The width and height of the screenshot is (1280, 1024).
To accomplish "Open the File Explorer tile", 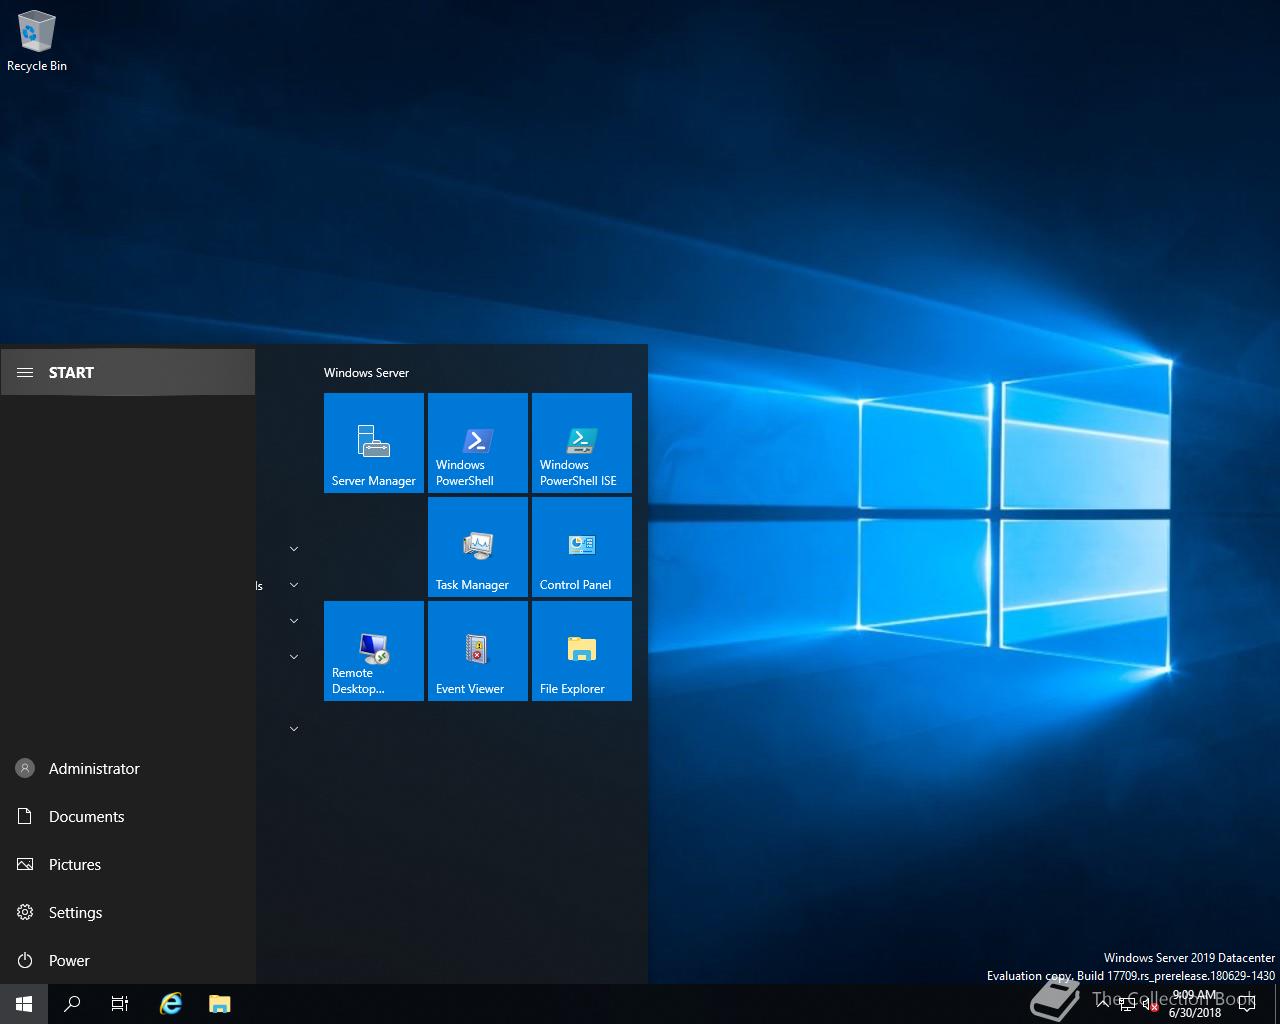I will [582, 651].
